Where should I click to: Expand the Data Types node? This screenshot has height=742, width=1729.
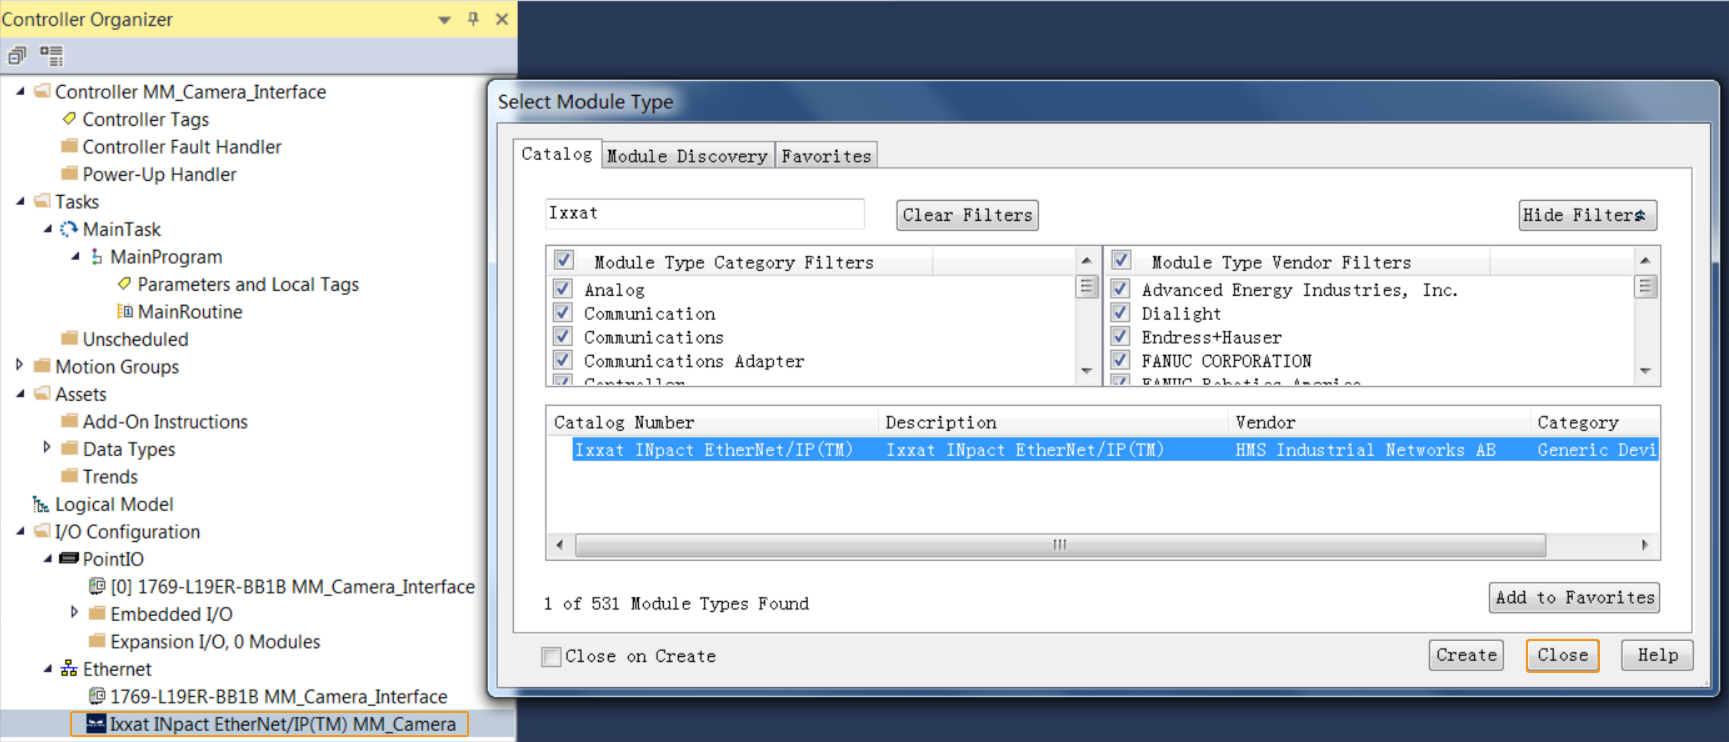(46, 449)
